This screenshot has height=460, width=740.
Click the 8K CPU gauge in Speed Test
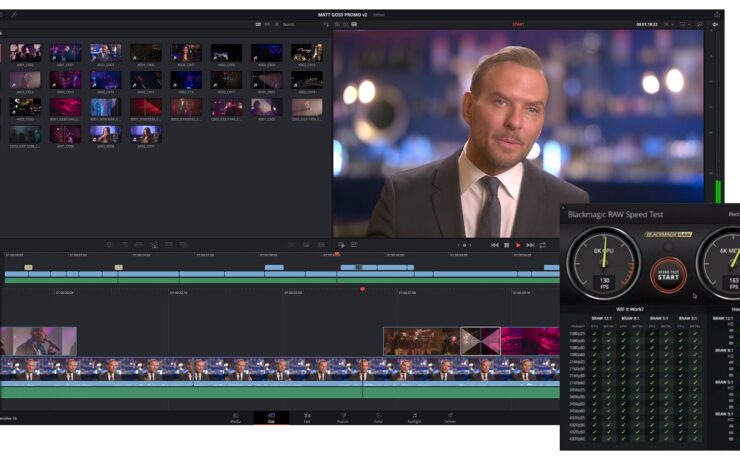(x=604, y=263)
